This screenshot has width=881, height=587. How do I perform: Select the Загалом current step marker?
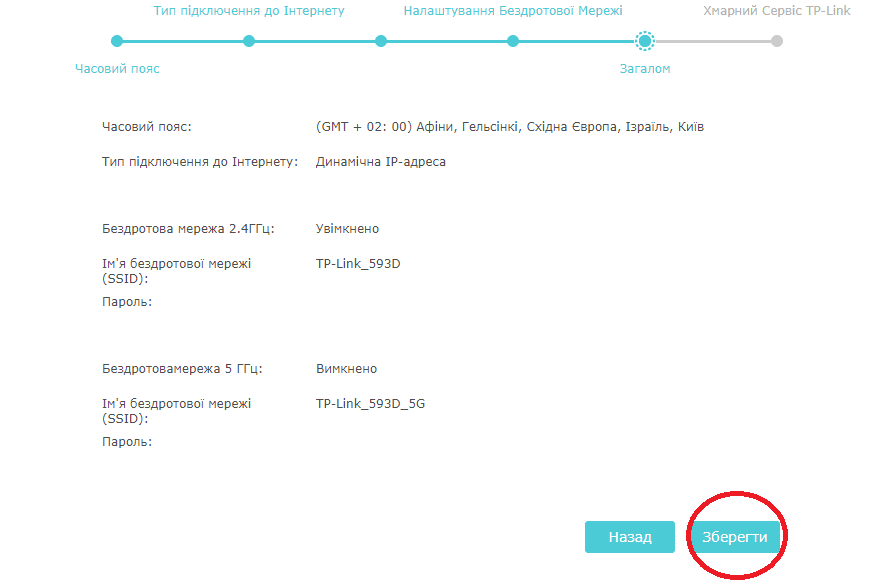pyautogui.click(x=645, y=41)
